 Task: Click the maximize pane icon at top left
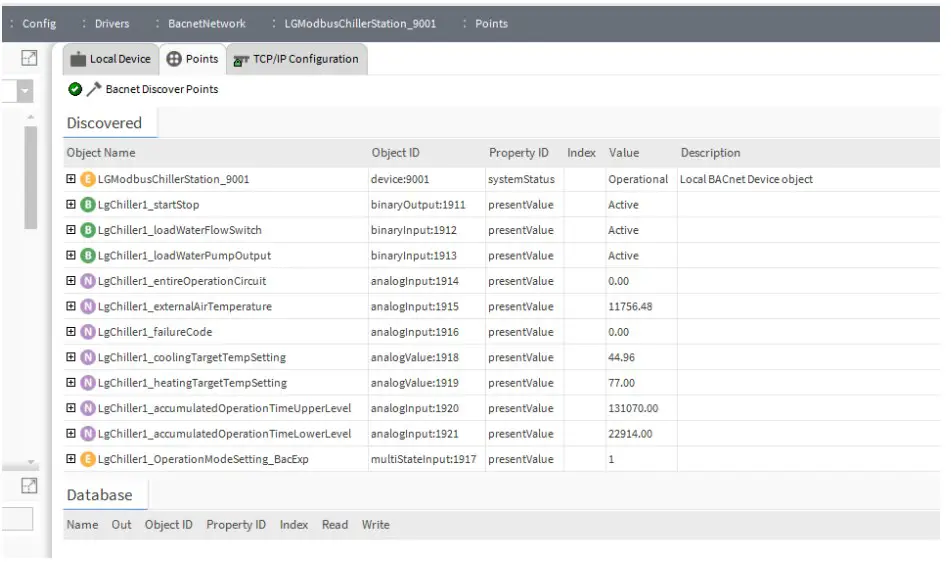pos(29,59)
